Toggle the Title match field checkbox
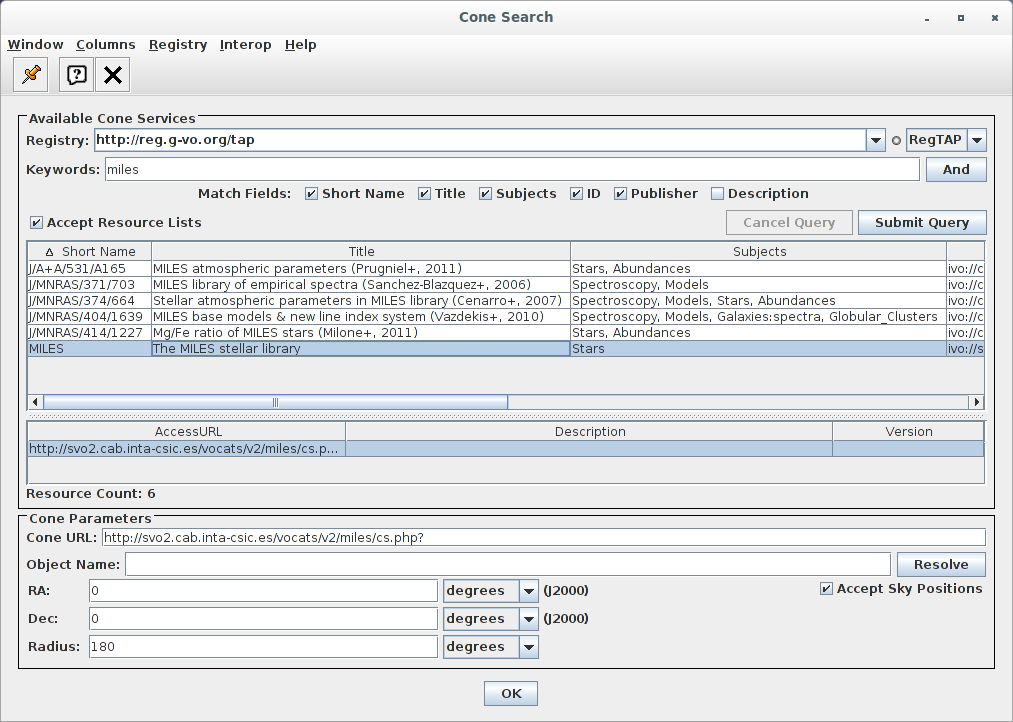 click(x=424, y=194)
